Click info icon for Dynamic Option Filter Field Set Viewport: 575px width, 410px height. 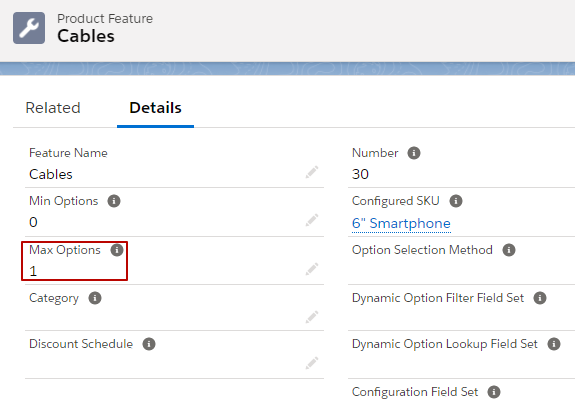coord(540,298)
